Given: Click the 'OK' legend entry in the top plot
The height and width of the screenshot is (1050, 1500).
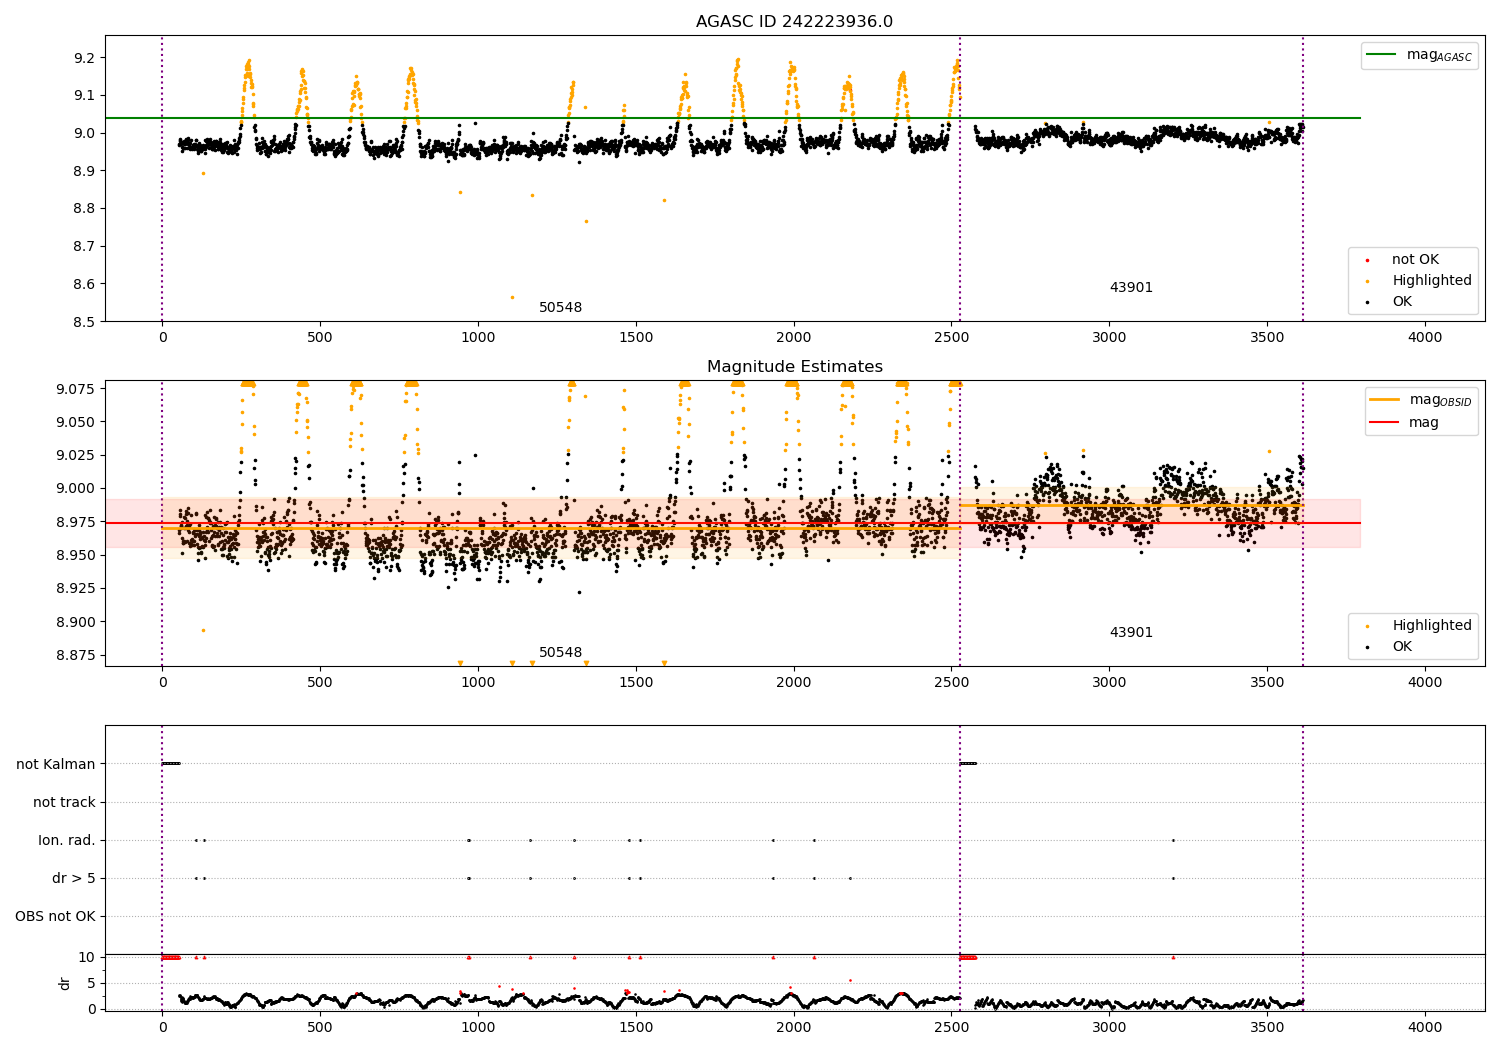Looking at the screenshot, I should point(1402,302).
